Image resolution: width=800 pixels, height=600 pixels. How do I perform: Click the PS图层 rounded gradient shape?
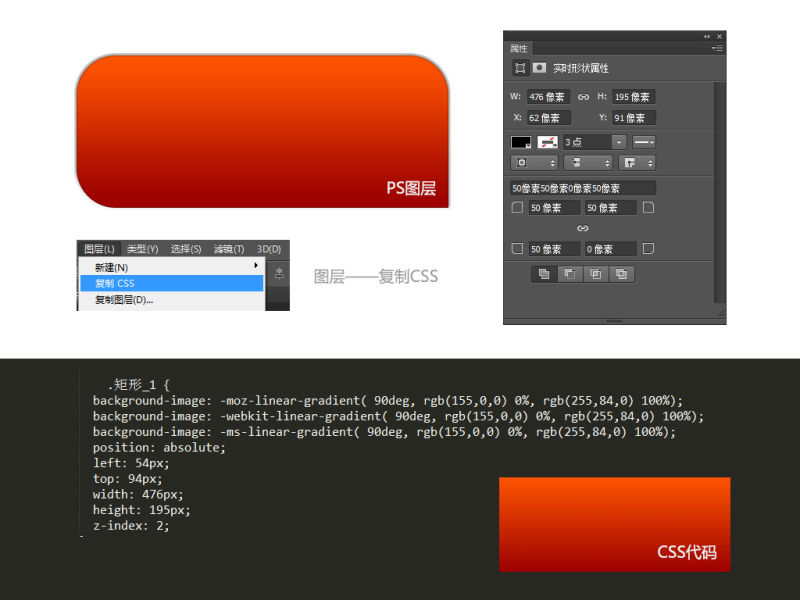click(263, 131)
